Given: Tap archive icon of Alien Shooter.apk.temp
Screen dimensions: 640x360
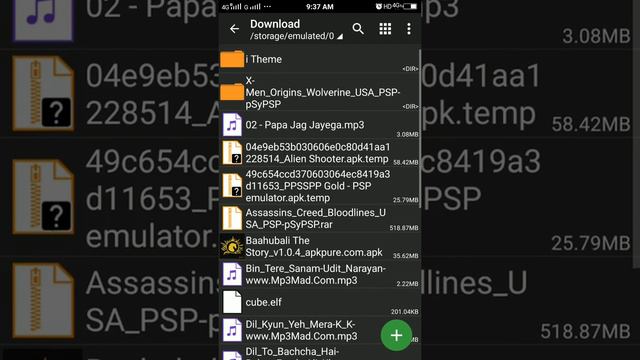Looking at the screenshot, I should coord(232,153).
